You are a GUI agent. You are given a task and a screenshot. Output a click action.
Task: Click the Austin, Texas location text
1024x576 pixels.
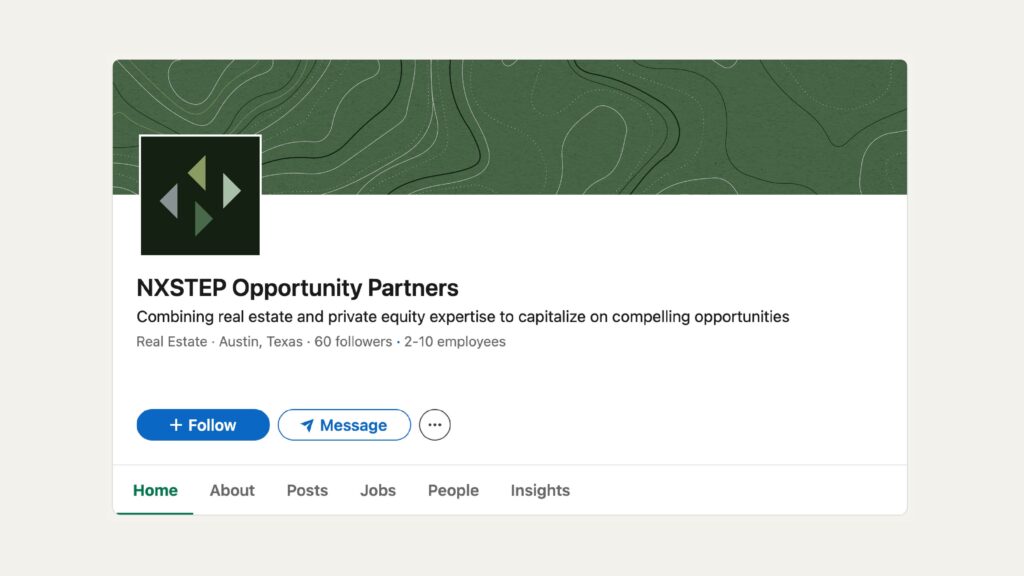260,342
